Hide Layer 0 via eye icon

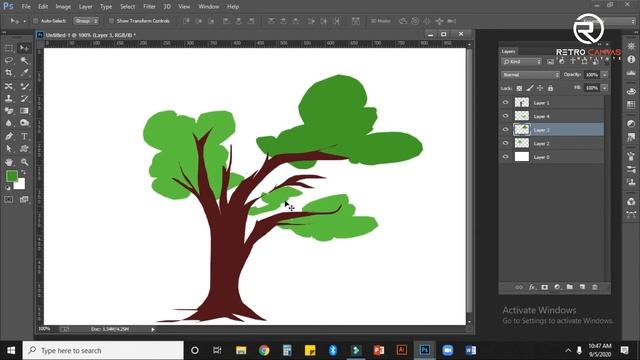pos(506,157)
